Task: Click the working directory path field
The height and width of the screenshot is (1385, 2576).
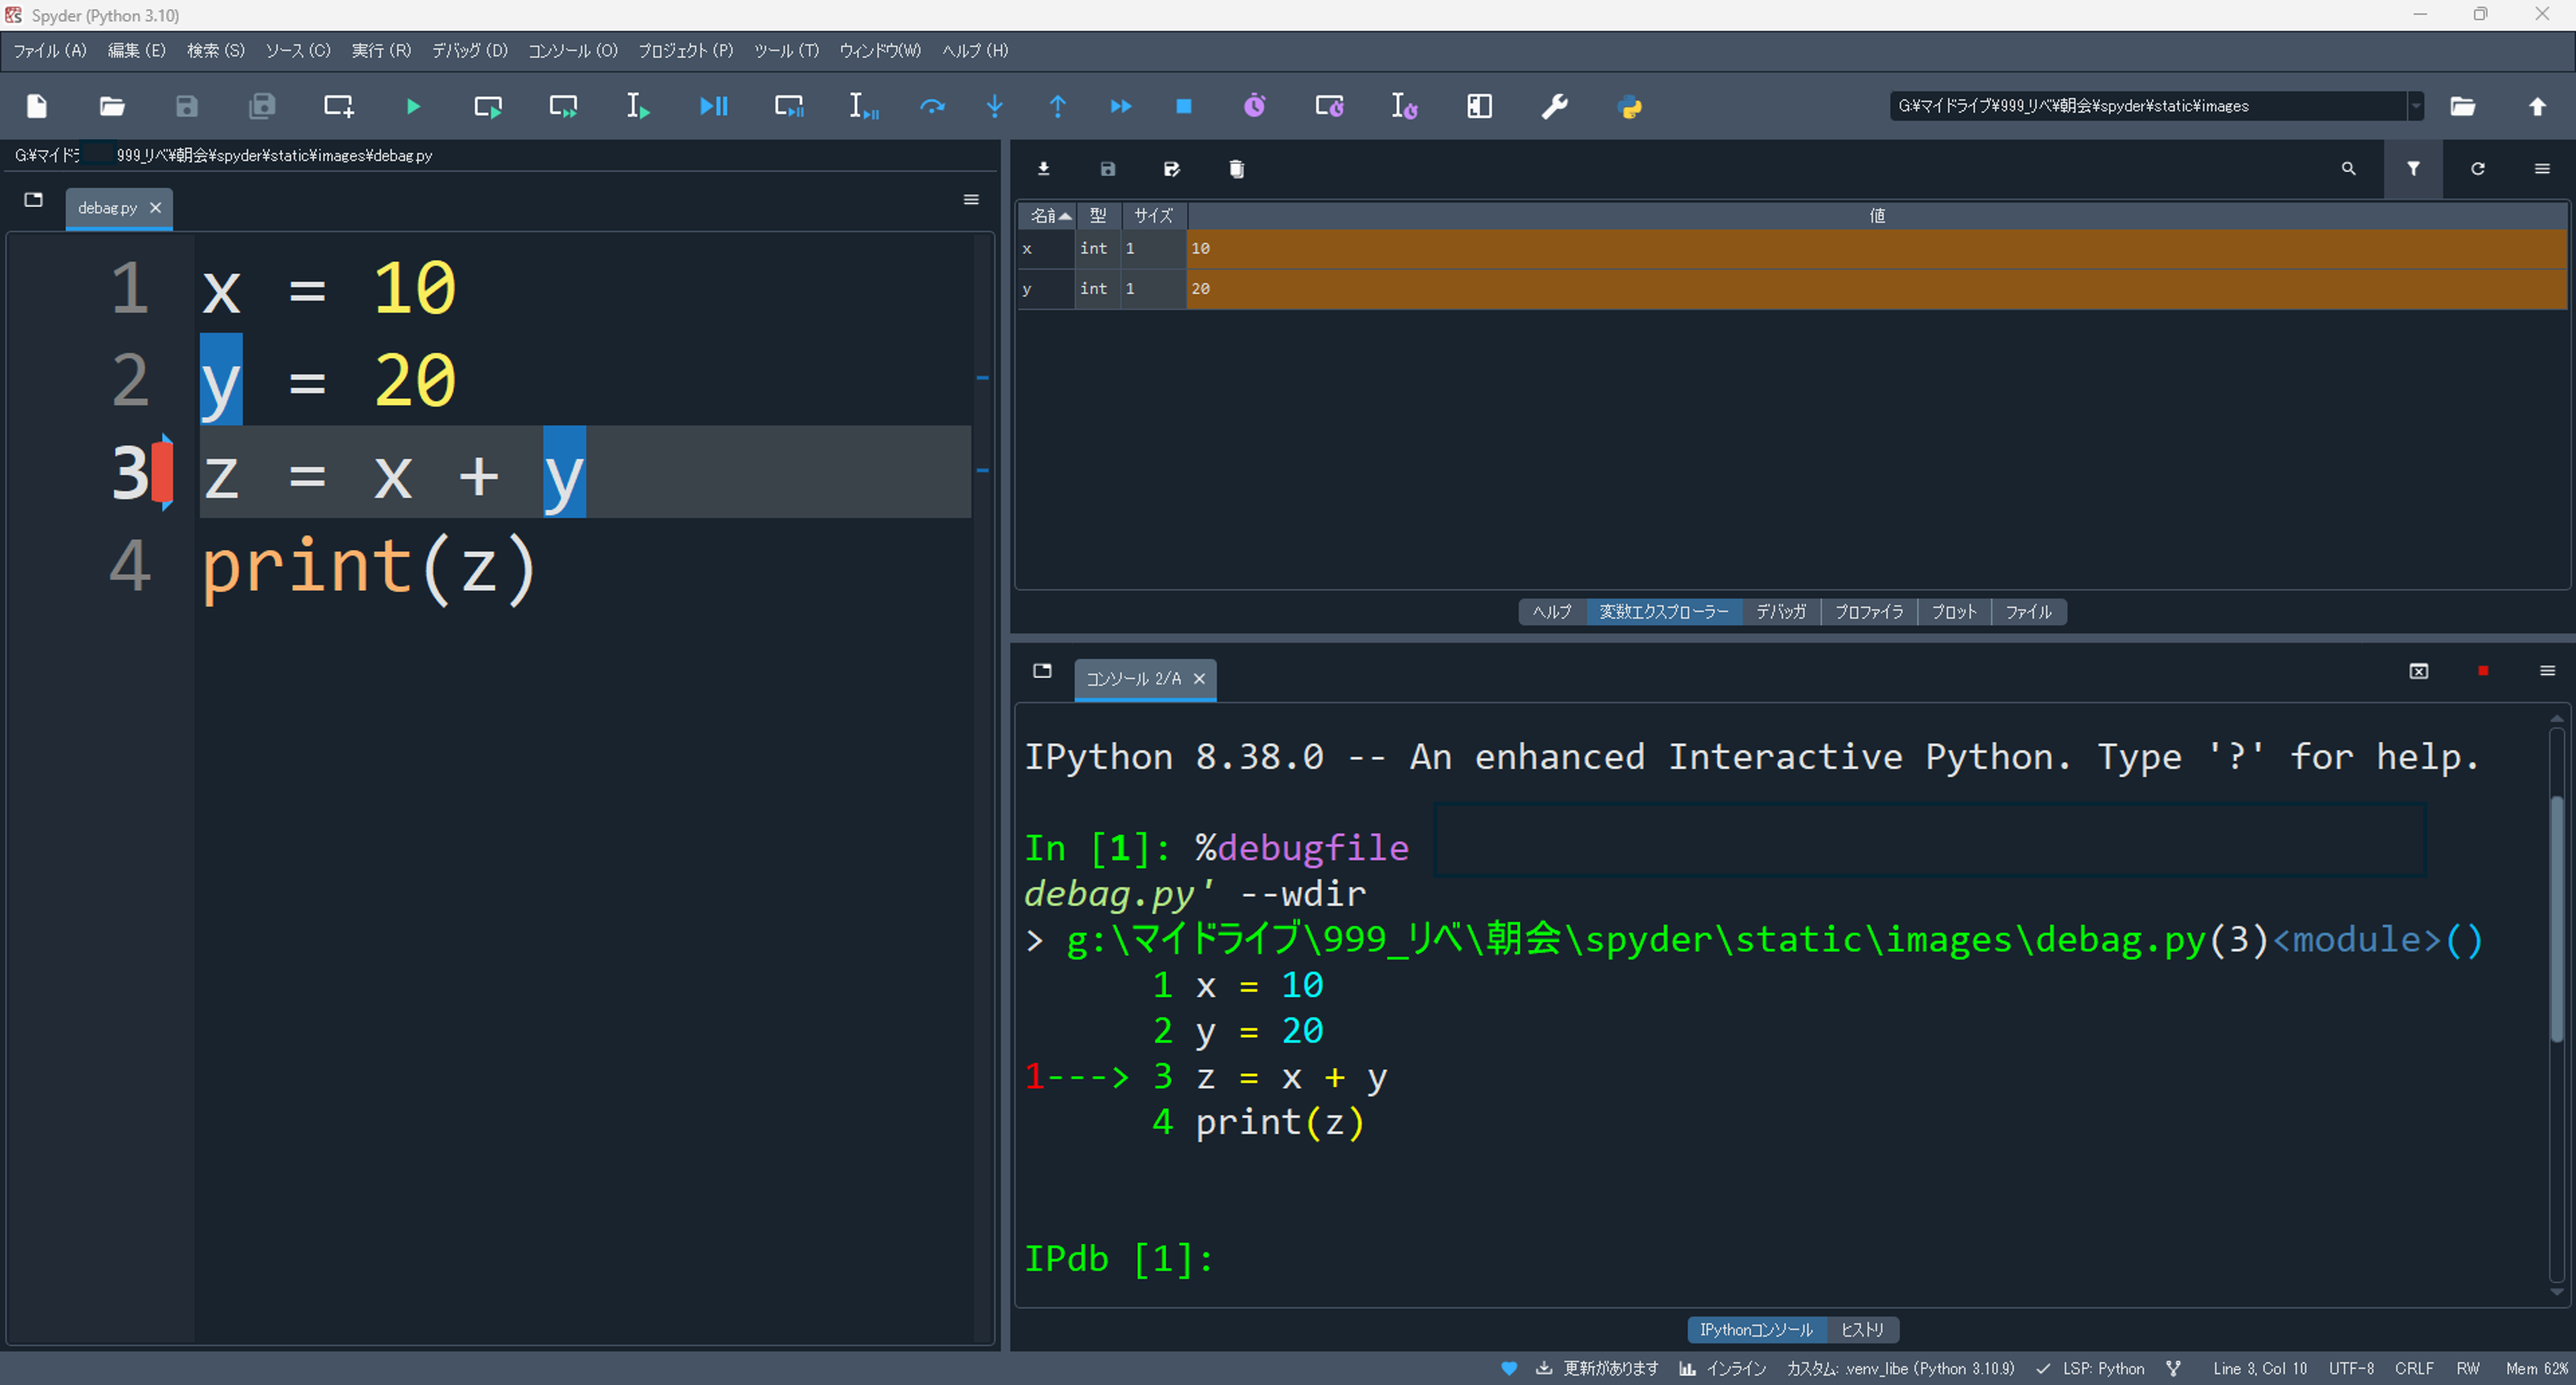Action: (2148, 106)
